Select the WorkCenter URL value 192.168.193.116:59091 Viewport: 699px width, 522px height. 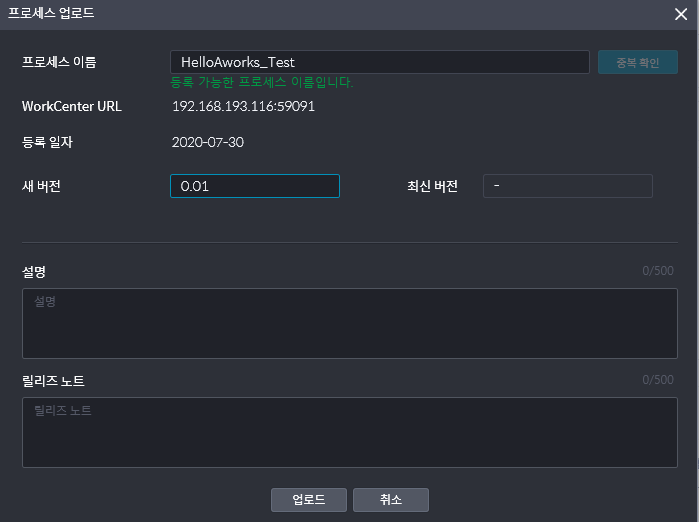click(x=243, y=106)
